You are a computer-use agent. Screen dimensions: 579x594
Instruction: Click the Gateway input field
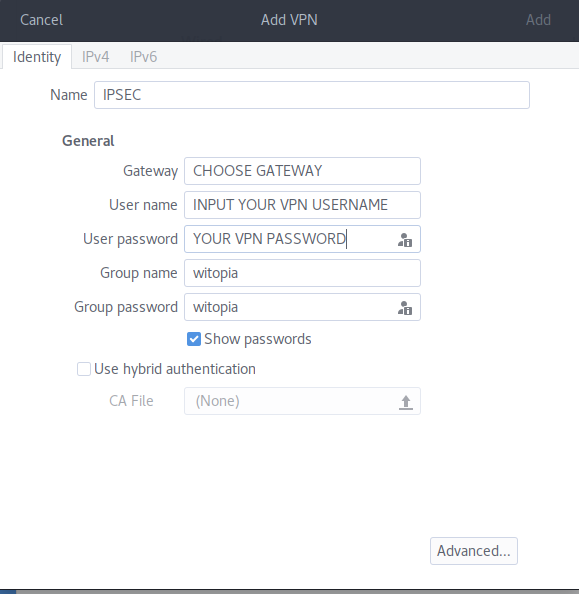(x=302, y=171)
